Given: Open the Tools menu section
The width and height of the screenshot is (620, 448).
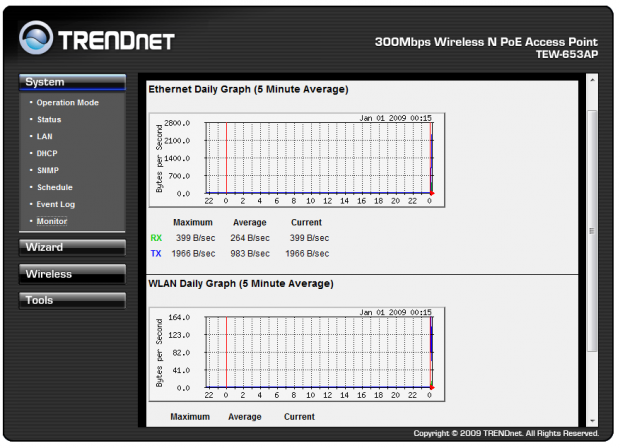Looking at the screenshot, I should 72,300.
